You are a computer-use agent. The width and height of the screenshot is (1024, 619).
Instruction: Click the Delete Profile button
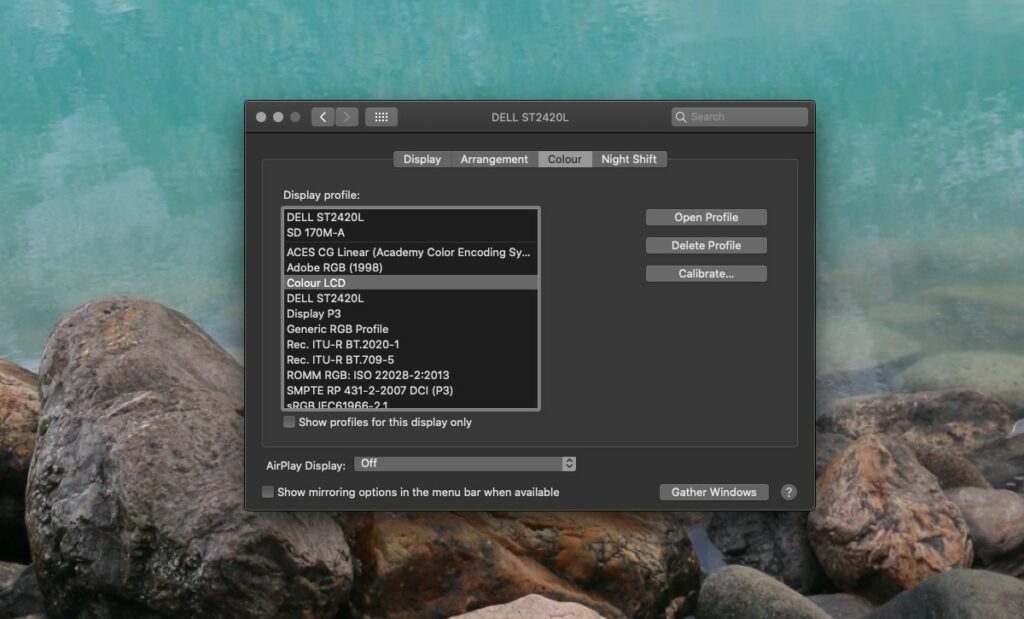tap(706, 245)
